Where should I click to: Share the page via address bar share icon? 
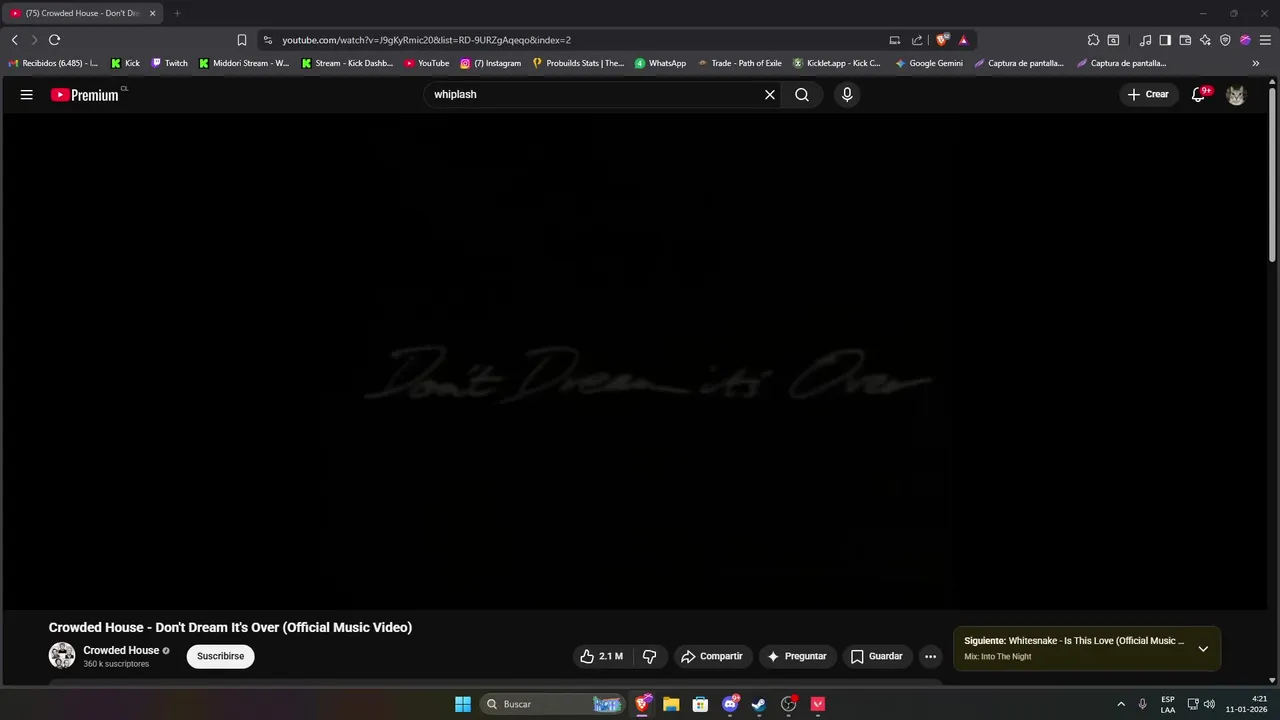coord(917,40)
